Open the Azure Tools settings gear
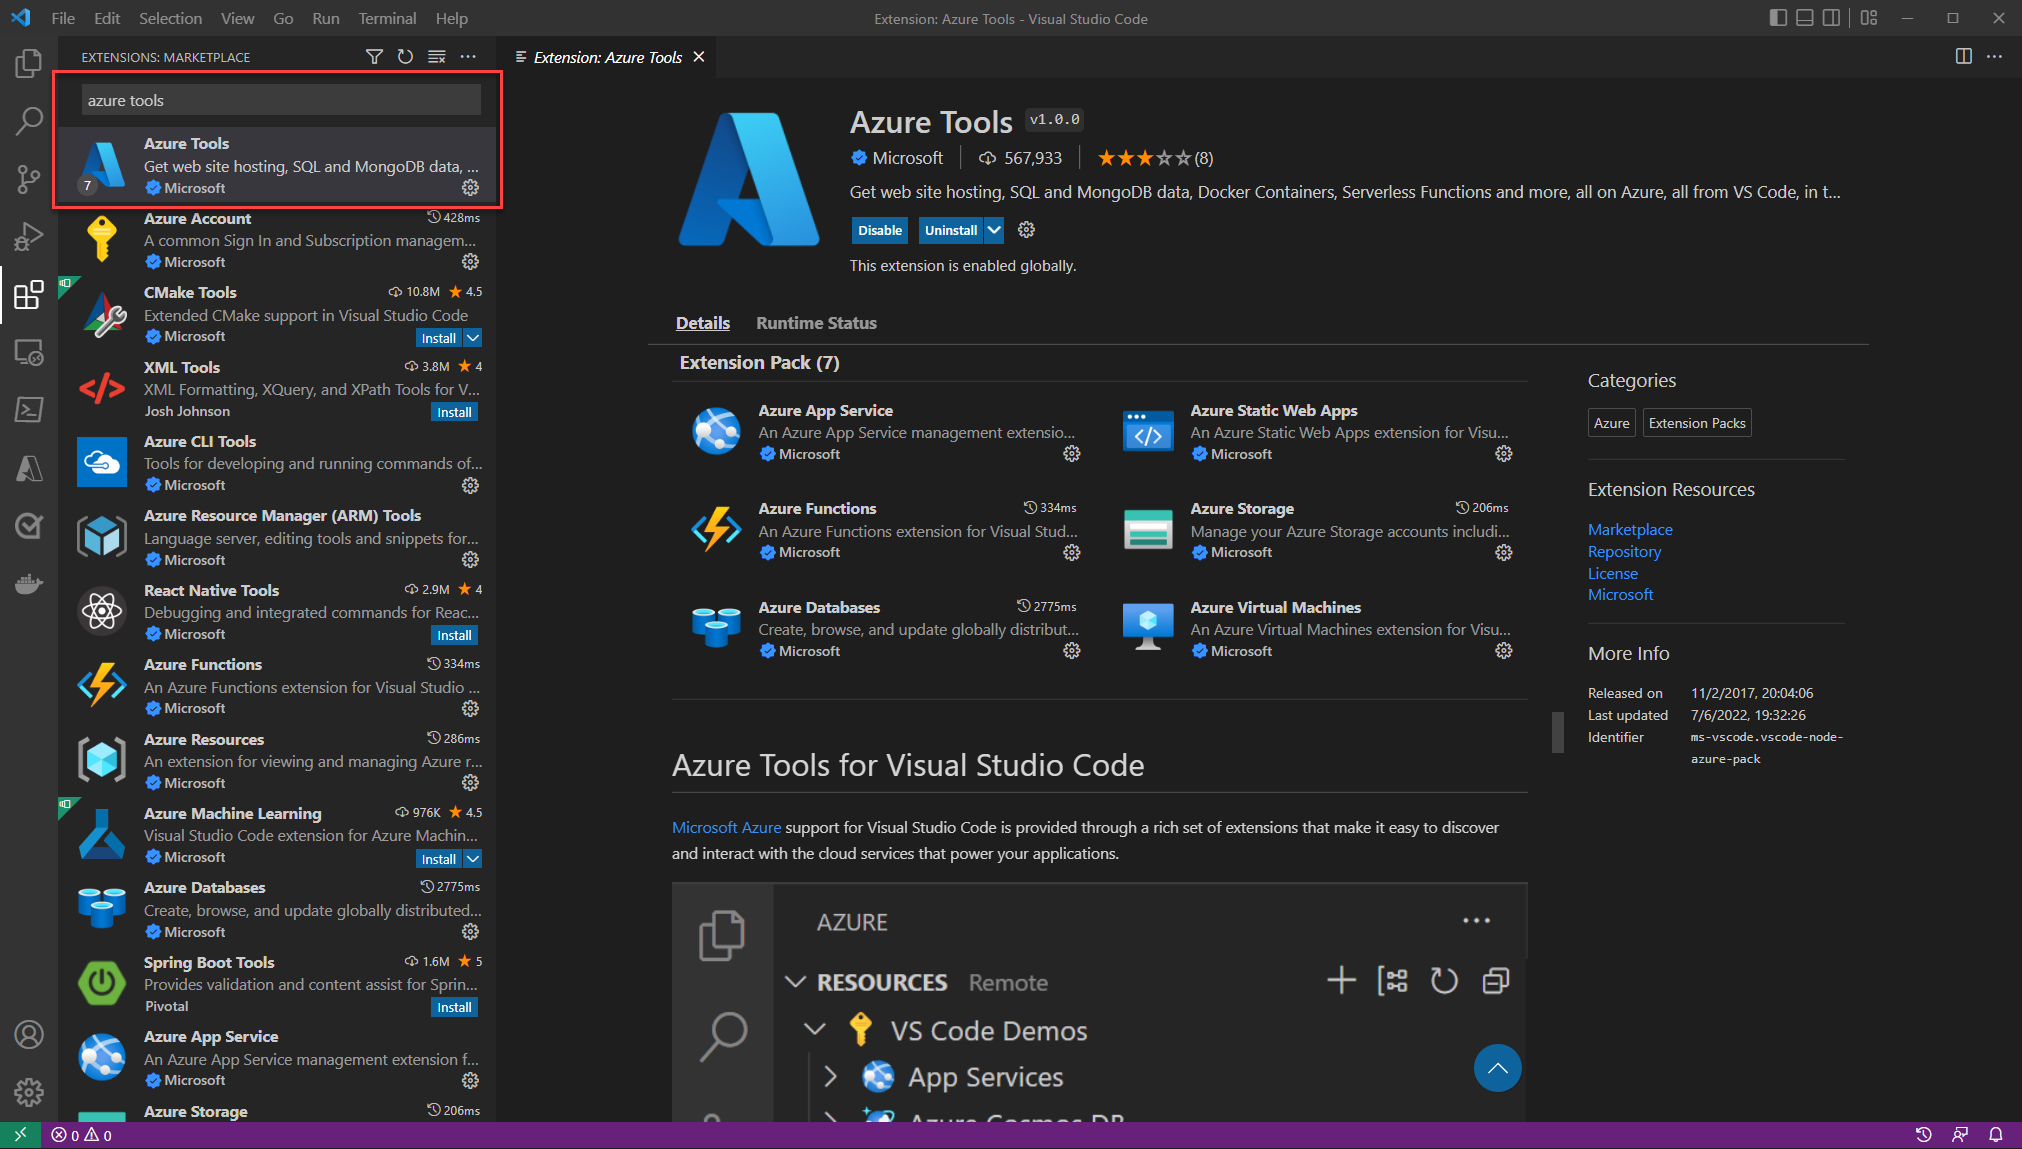The width and height of the screenshot is (2022, 1149). pos(471,188)
